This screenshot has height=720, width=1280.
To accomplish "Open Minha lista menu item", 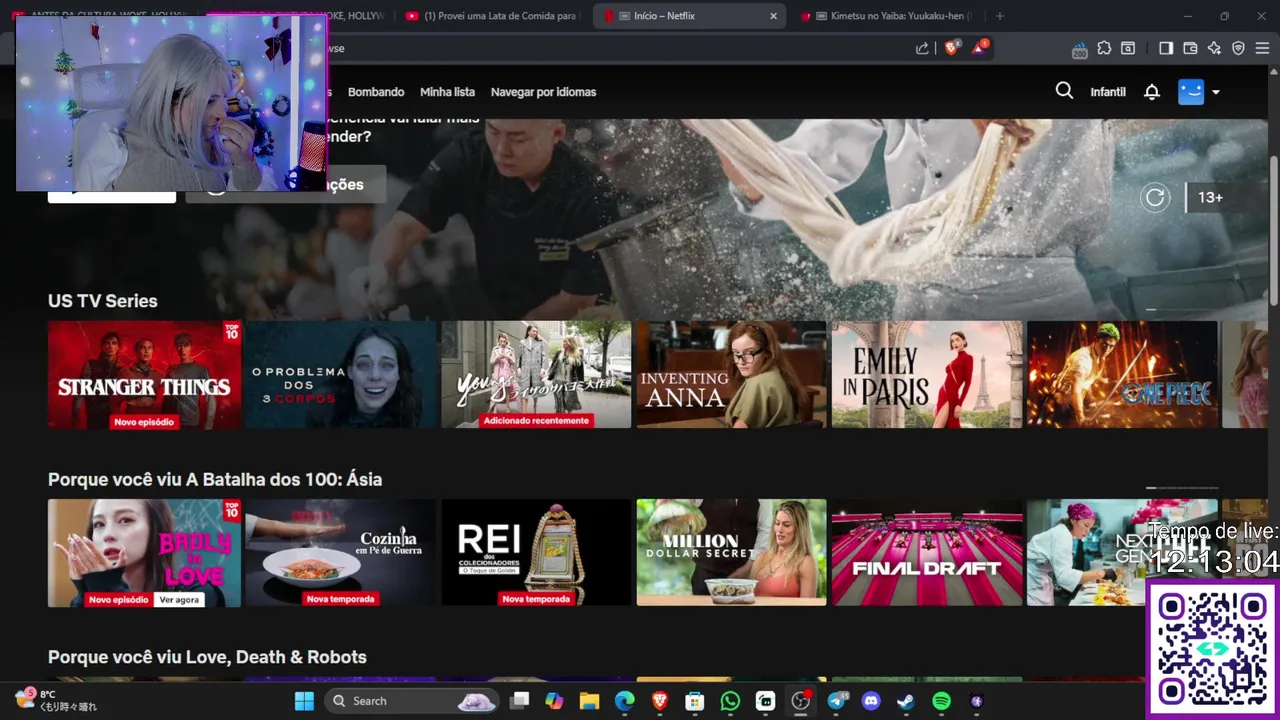I will (447, 92).
